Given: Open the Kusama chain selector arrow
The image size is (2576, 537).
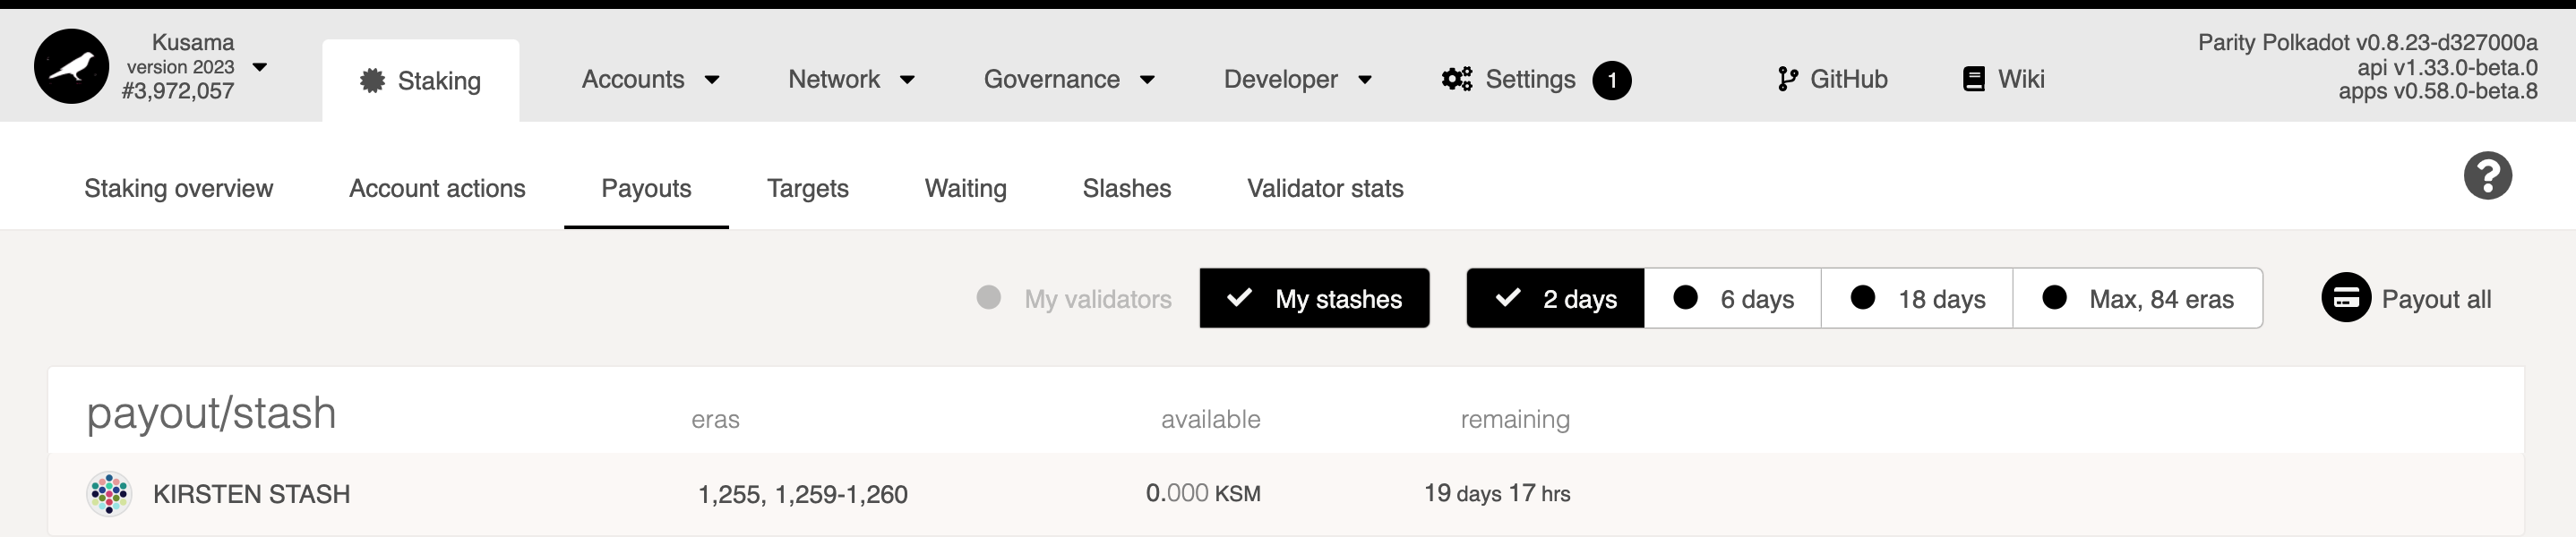Looking at the screenshot, I should tap(260, 67).
